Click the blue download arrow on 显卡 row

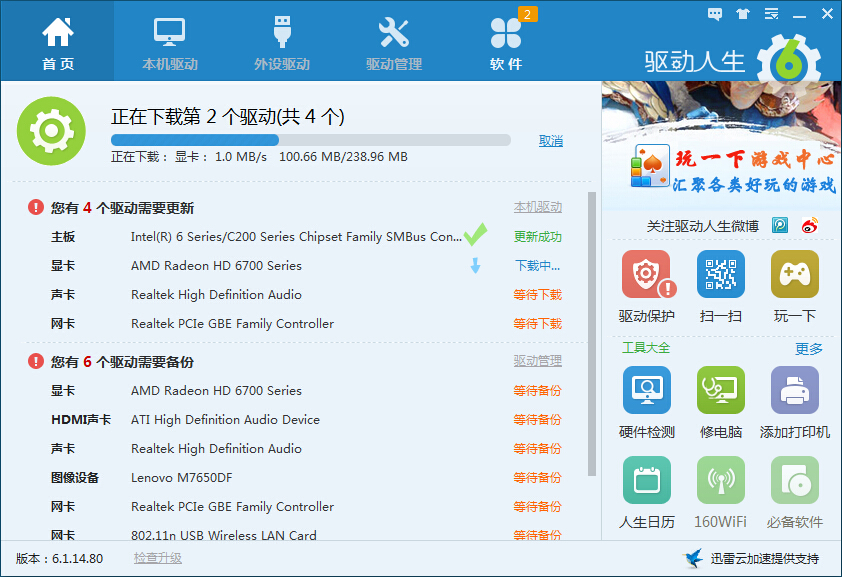tap(475, 265)
